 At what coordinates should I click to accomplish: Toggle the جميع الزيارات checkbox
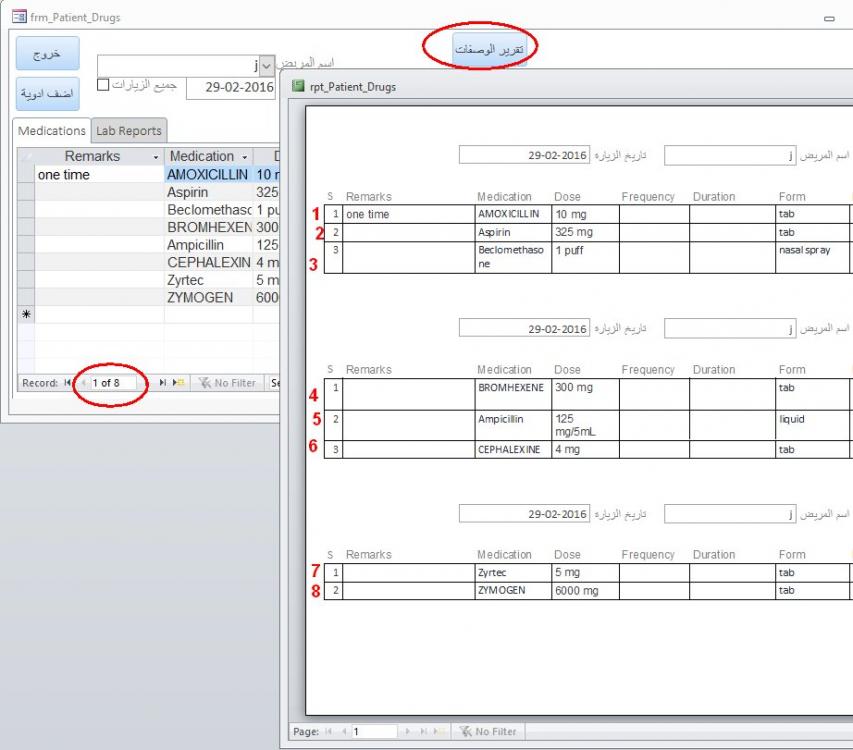pyautogui.click(x=102, y=85)
